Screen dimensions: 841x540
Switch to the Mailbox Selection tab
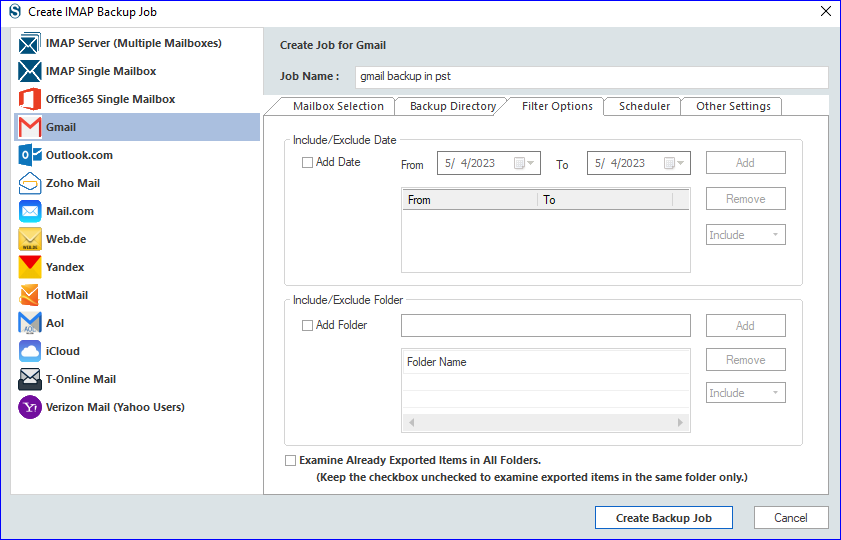click(338, 106)
